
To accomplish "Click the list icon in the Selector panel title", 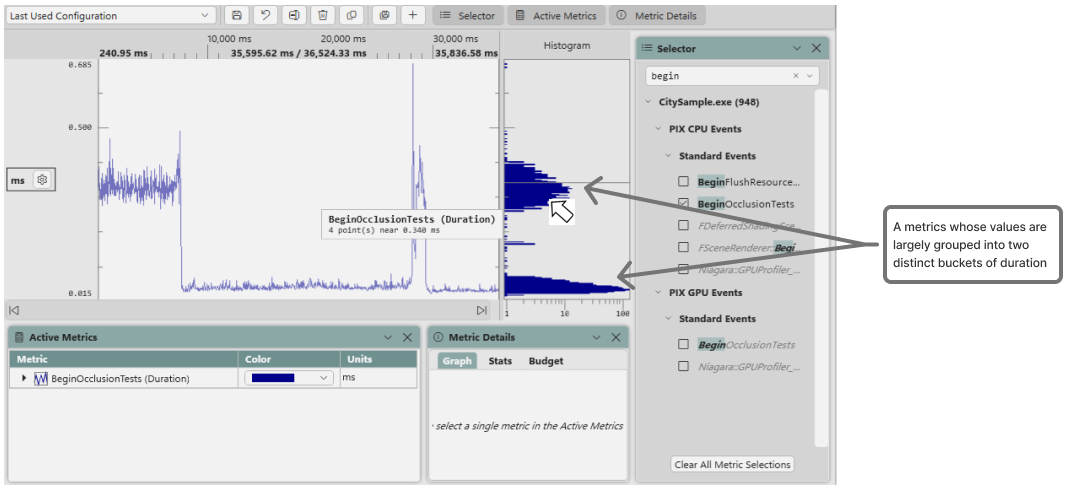I will [647, 48].
